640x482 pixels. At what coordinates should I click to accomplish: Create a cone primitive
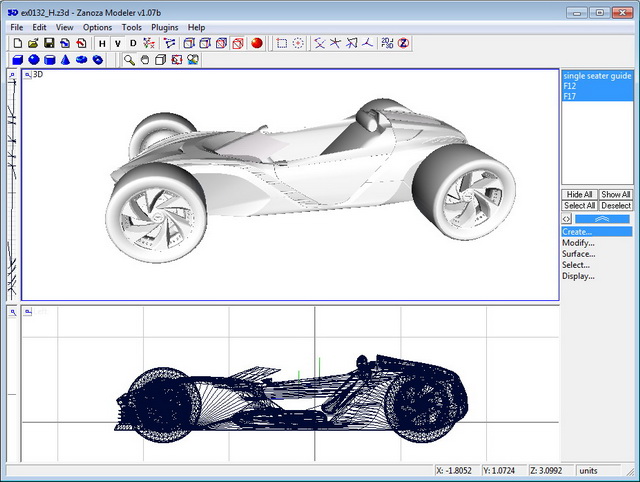click(65, 60)
